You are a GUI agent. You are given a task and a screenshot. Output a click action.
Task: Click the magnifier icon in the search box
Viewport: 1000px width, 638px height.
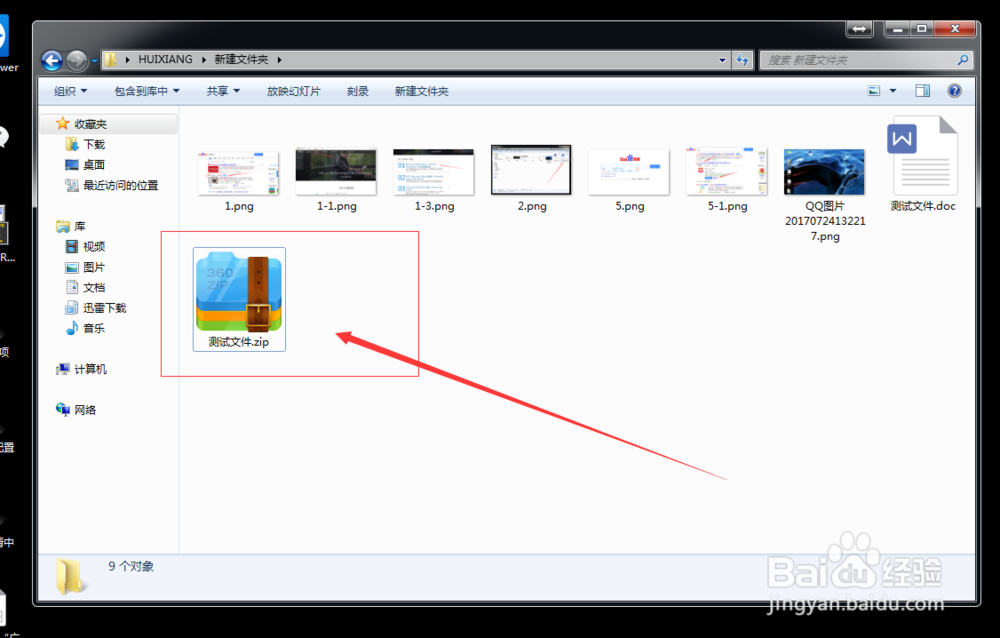coord(963,60)
